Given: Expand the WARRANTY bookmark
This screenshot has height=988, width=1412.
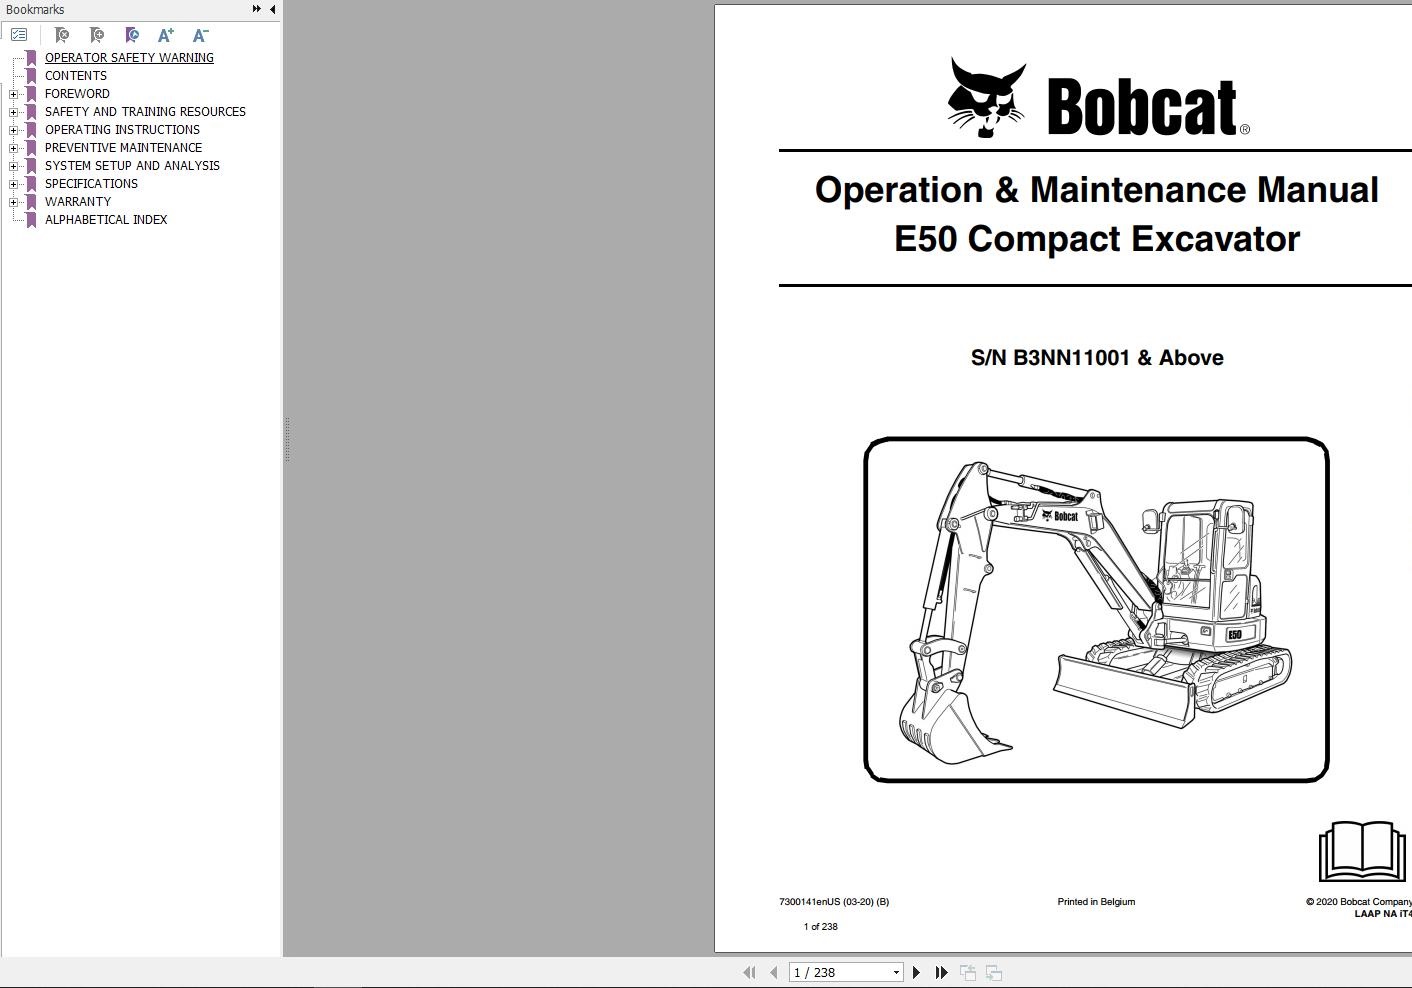Looking at the screenshot, I should click(x=13, y=202).
